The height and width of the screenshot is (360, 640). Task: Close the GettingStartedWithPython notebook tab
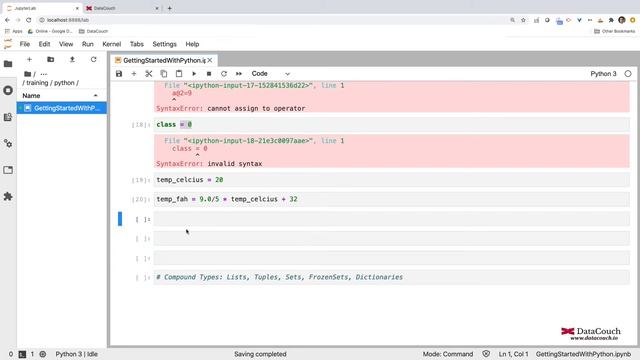coord(210,60)
